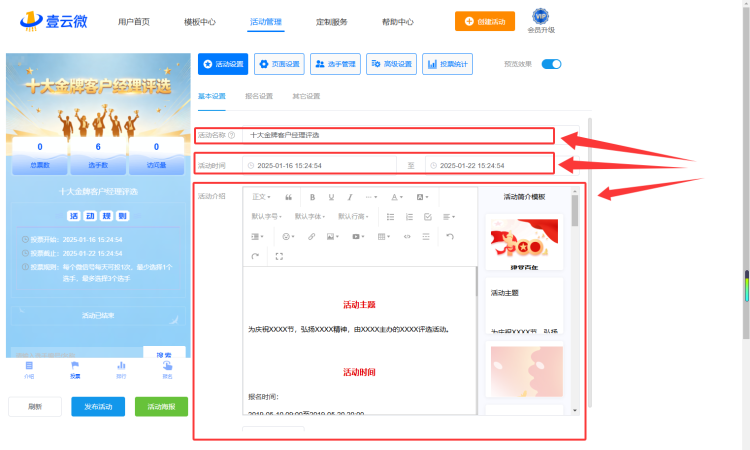Create an unordered bullet list
The image size is (750, 450).
pos(390,217)
